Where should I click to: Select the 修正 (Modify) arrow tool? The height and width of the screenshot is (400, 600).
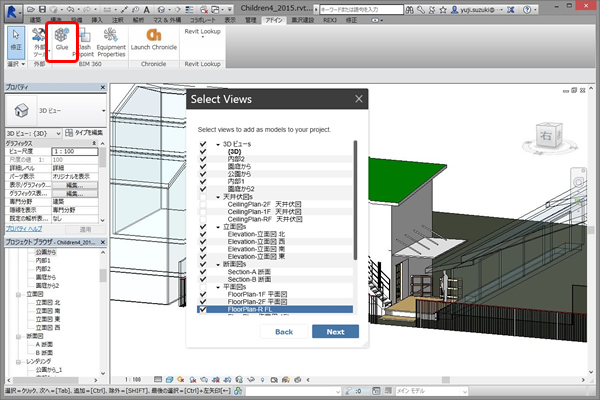(x=16, y=42)
